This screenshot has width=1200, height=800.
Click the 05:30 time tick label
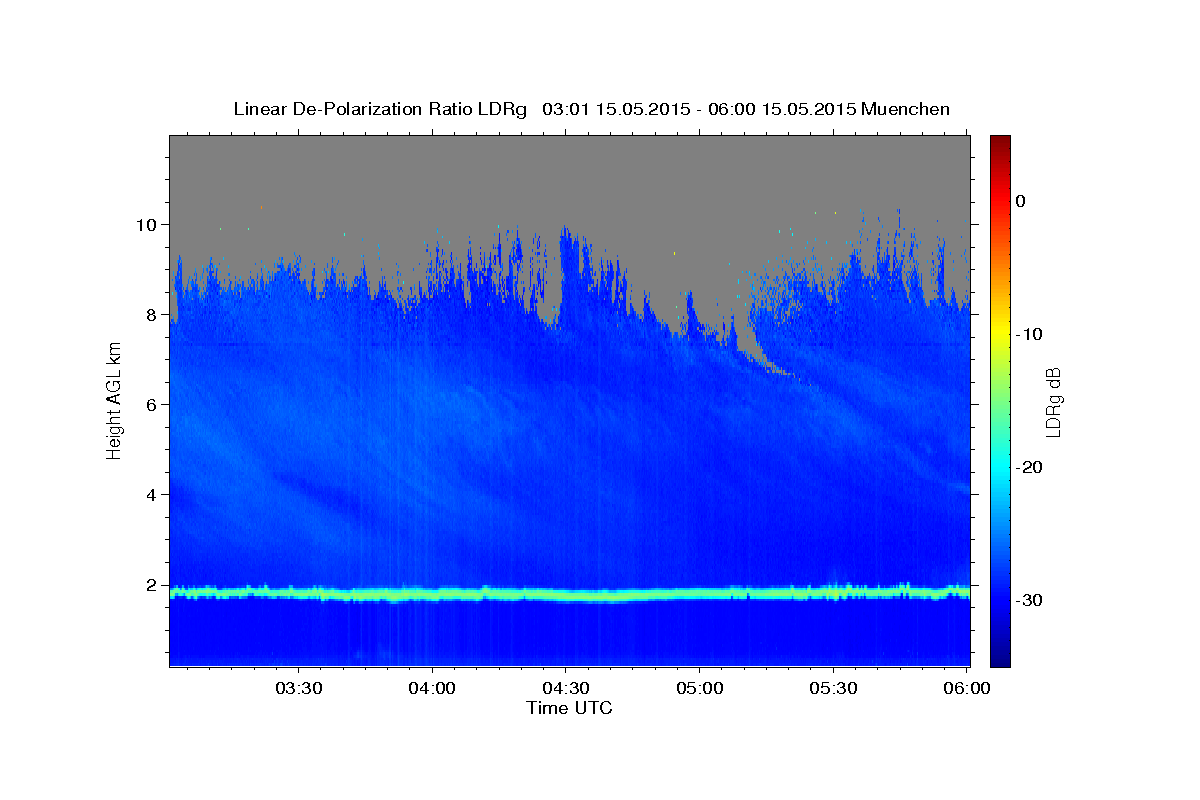832,689
